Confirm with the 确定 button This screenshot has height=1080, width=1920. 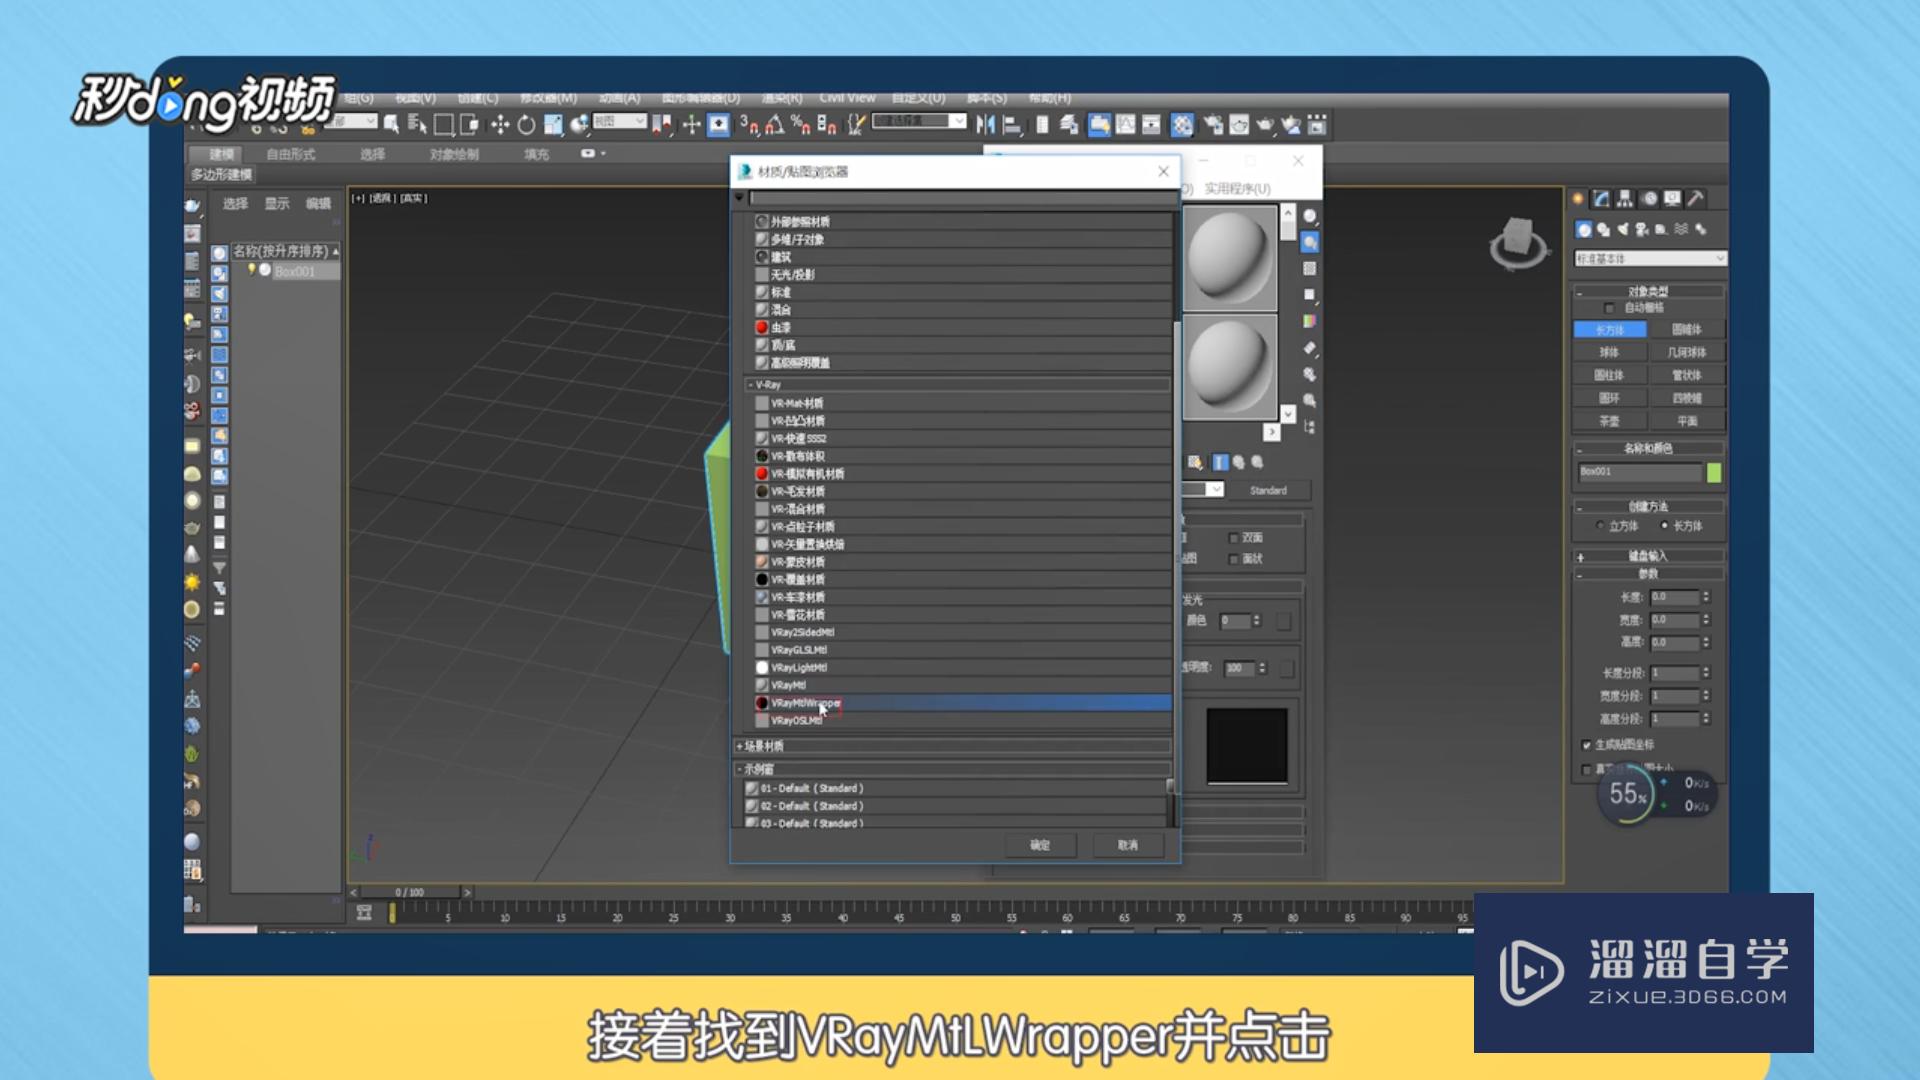point(1040,845)
